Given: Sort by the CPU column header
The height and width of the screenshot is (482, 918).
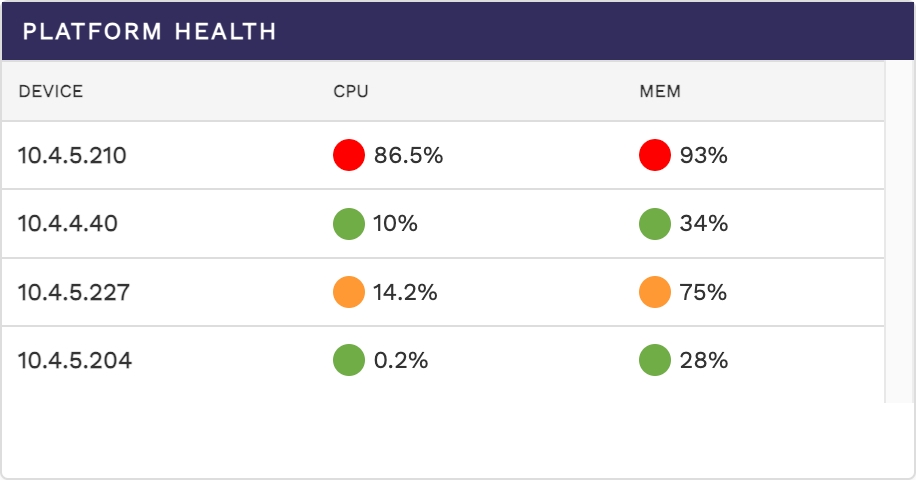Looking at the screenshot, I should [351, 92].
